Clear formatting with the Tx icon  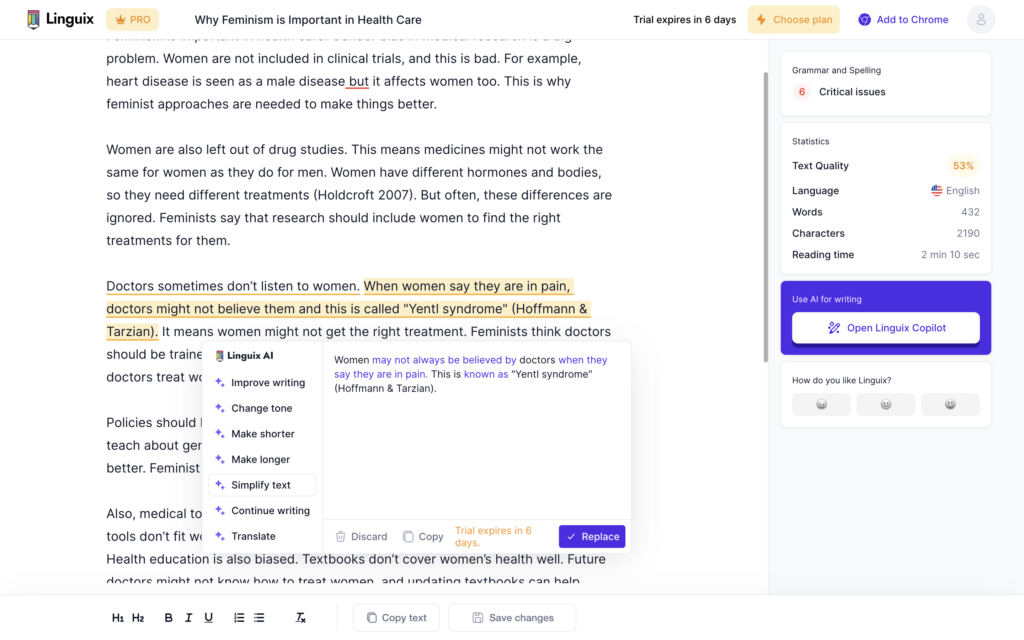300,617
